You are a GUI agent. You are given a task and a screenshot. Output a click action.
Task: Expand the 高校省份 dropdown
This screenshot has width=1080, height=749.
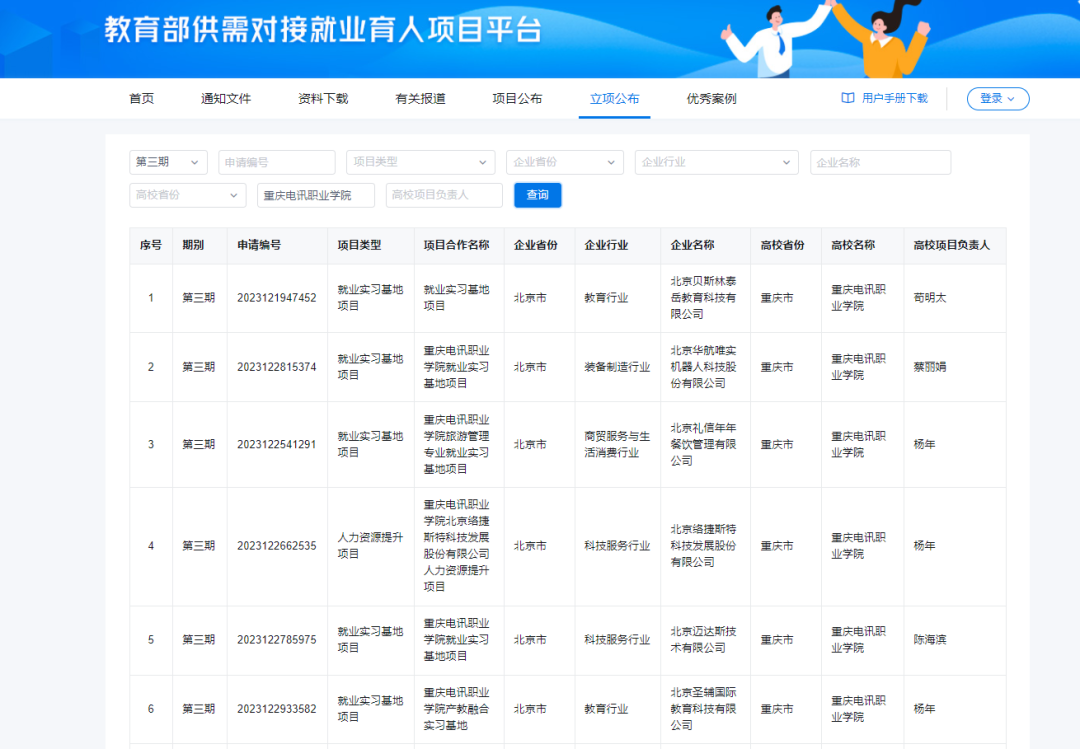(x=187, y=195)
